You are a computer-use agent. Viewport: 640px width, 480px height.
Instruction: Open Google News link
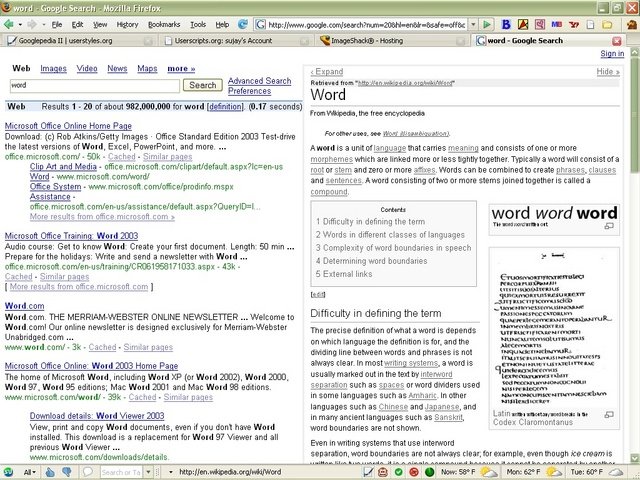click(117, 69)
